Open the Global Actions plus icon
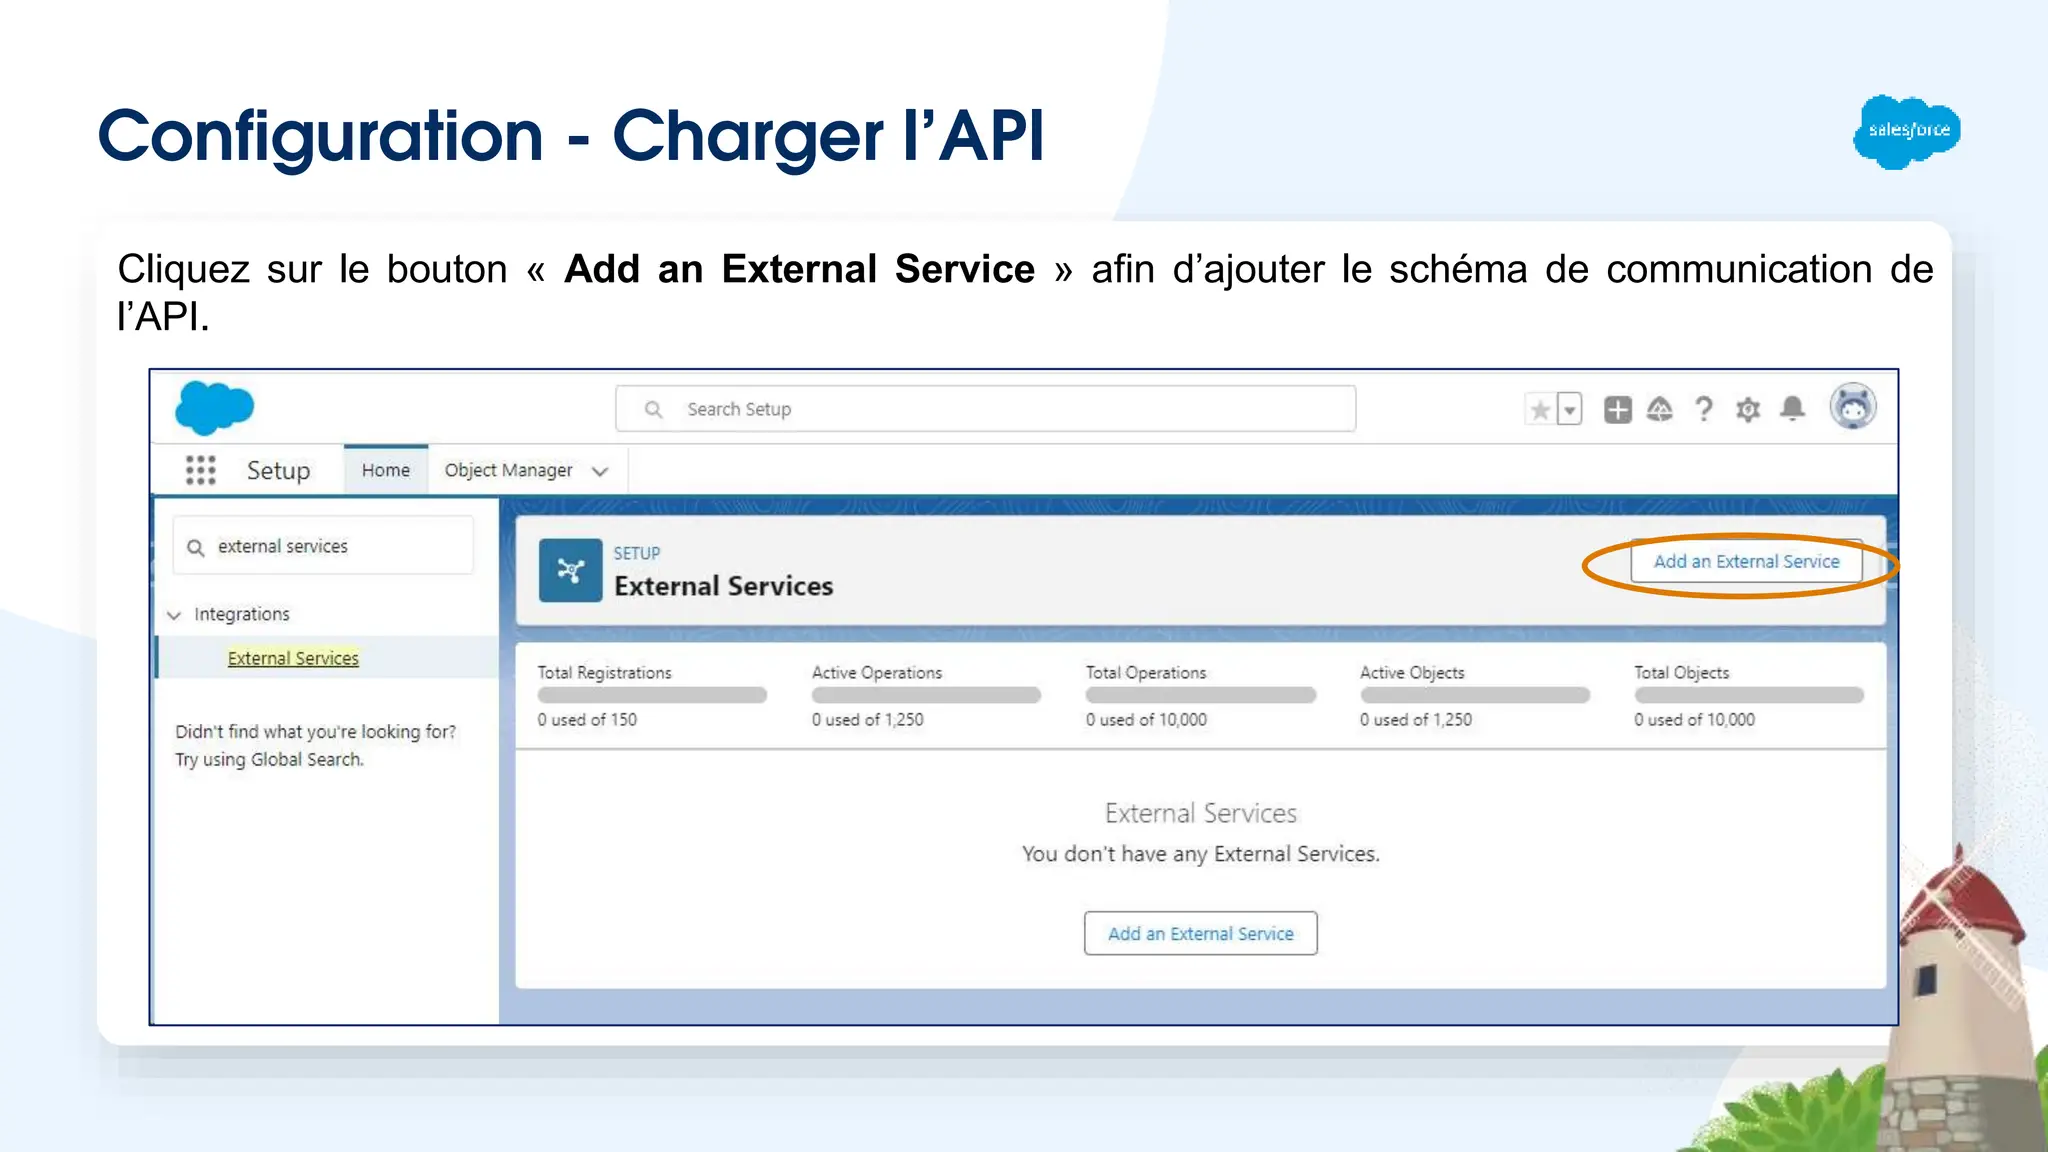 click(1617, 409)
